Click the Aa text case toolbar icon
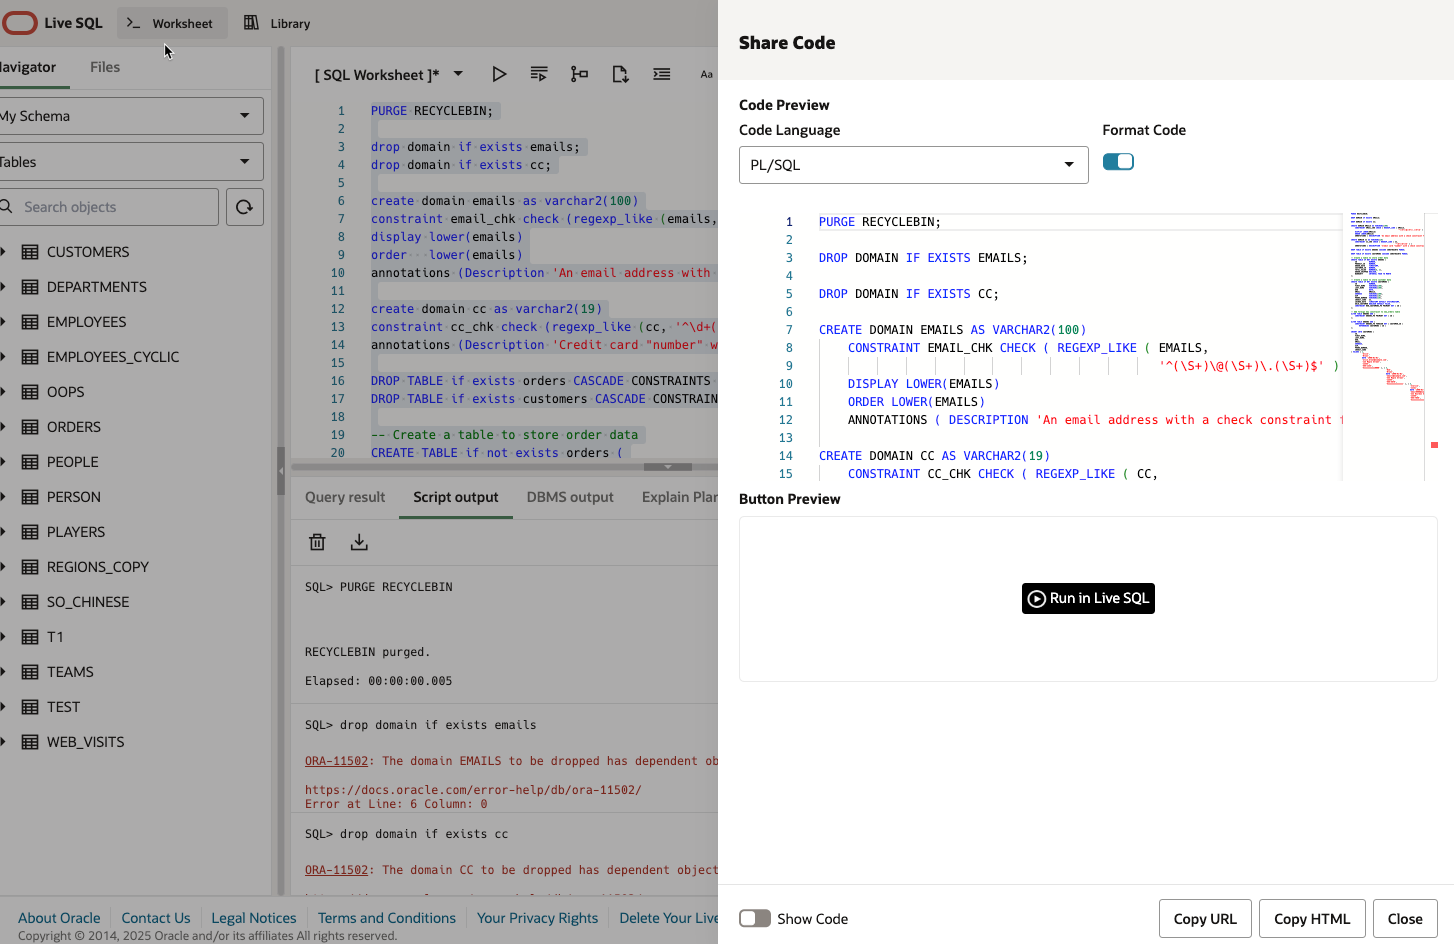This screenshot has width=1454, height=944. [706, 74]
